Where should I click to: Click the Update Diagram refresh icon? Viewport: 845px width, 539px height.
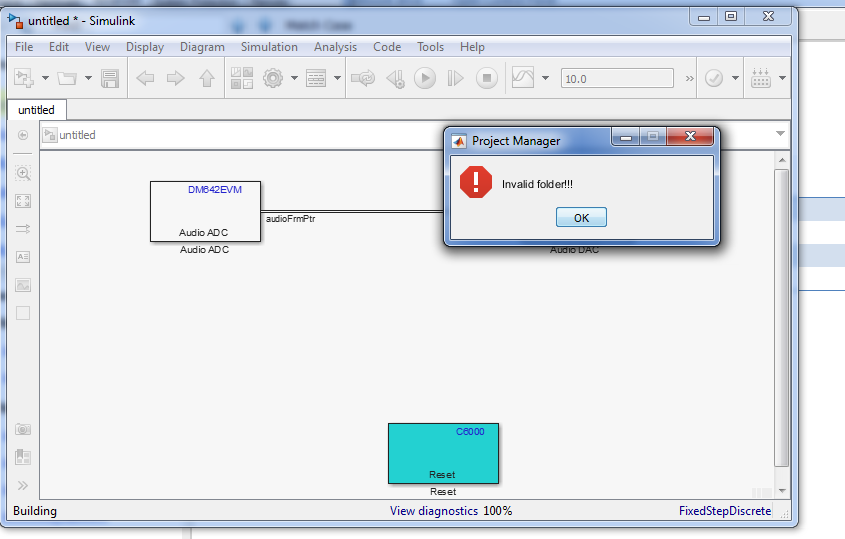(363, 79)
